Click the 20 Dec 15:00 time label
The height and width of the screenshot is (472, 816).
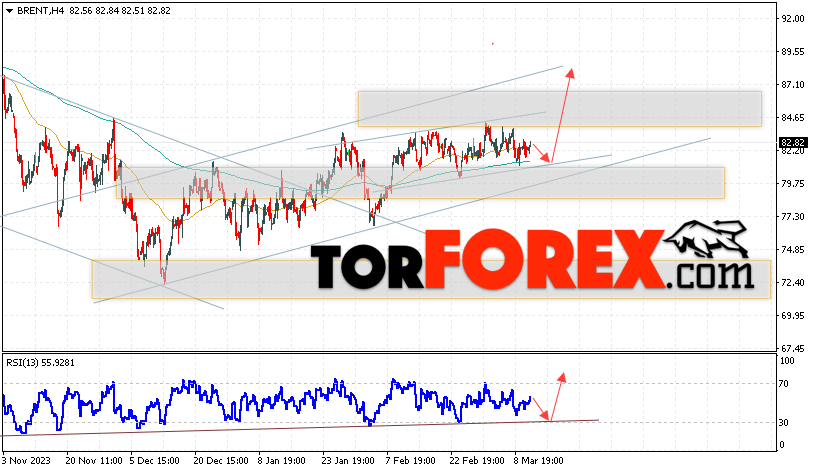(x=221, y=461)
